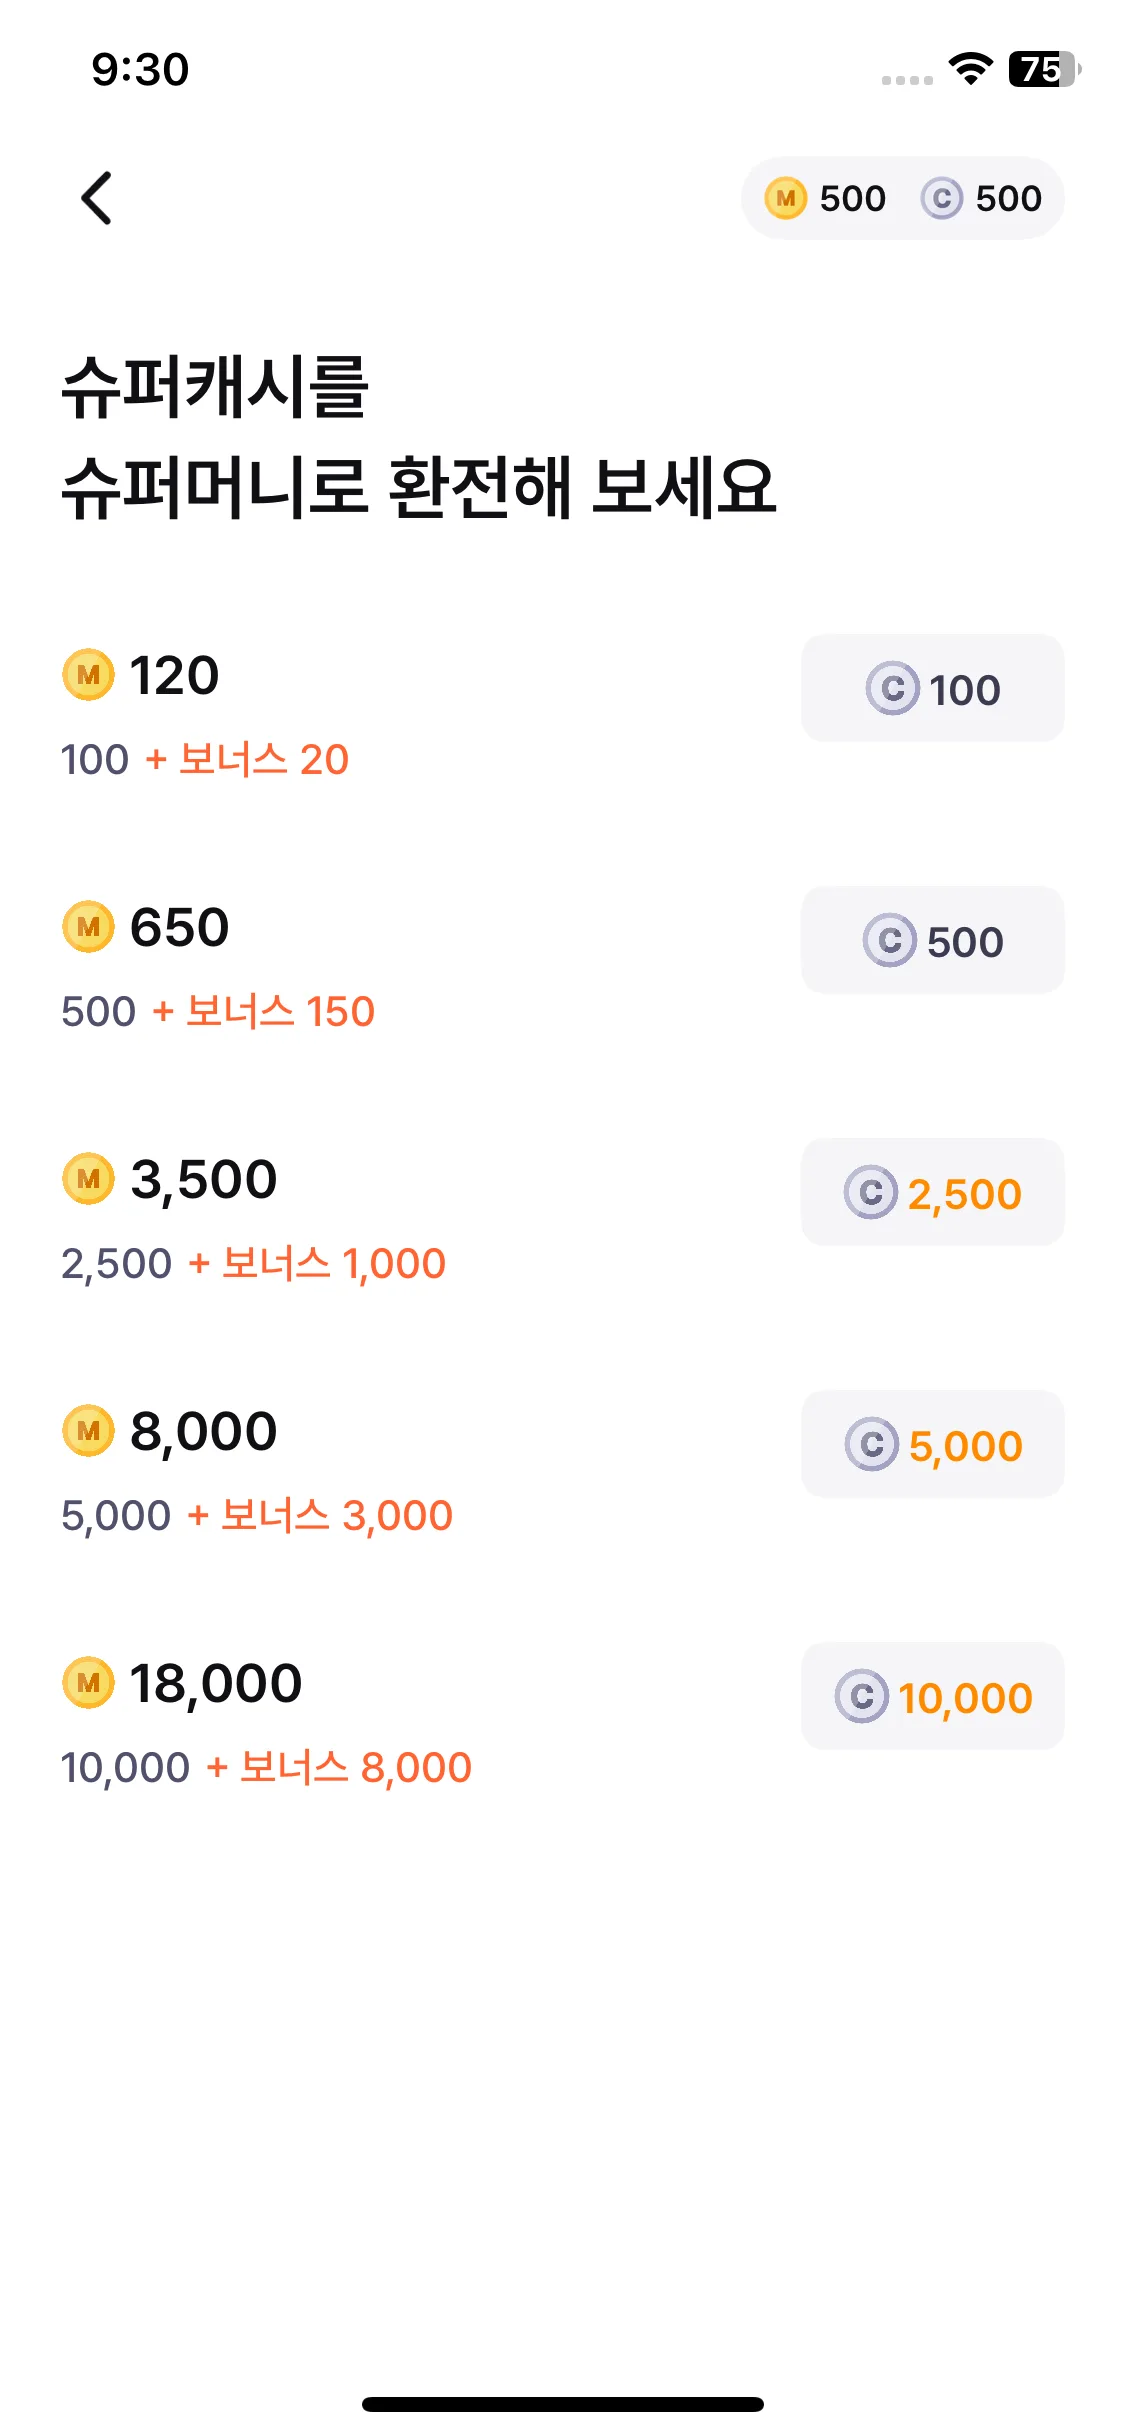Exchange 500 supercash button

(x=933, y=940)
